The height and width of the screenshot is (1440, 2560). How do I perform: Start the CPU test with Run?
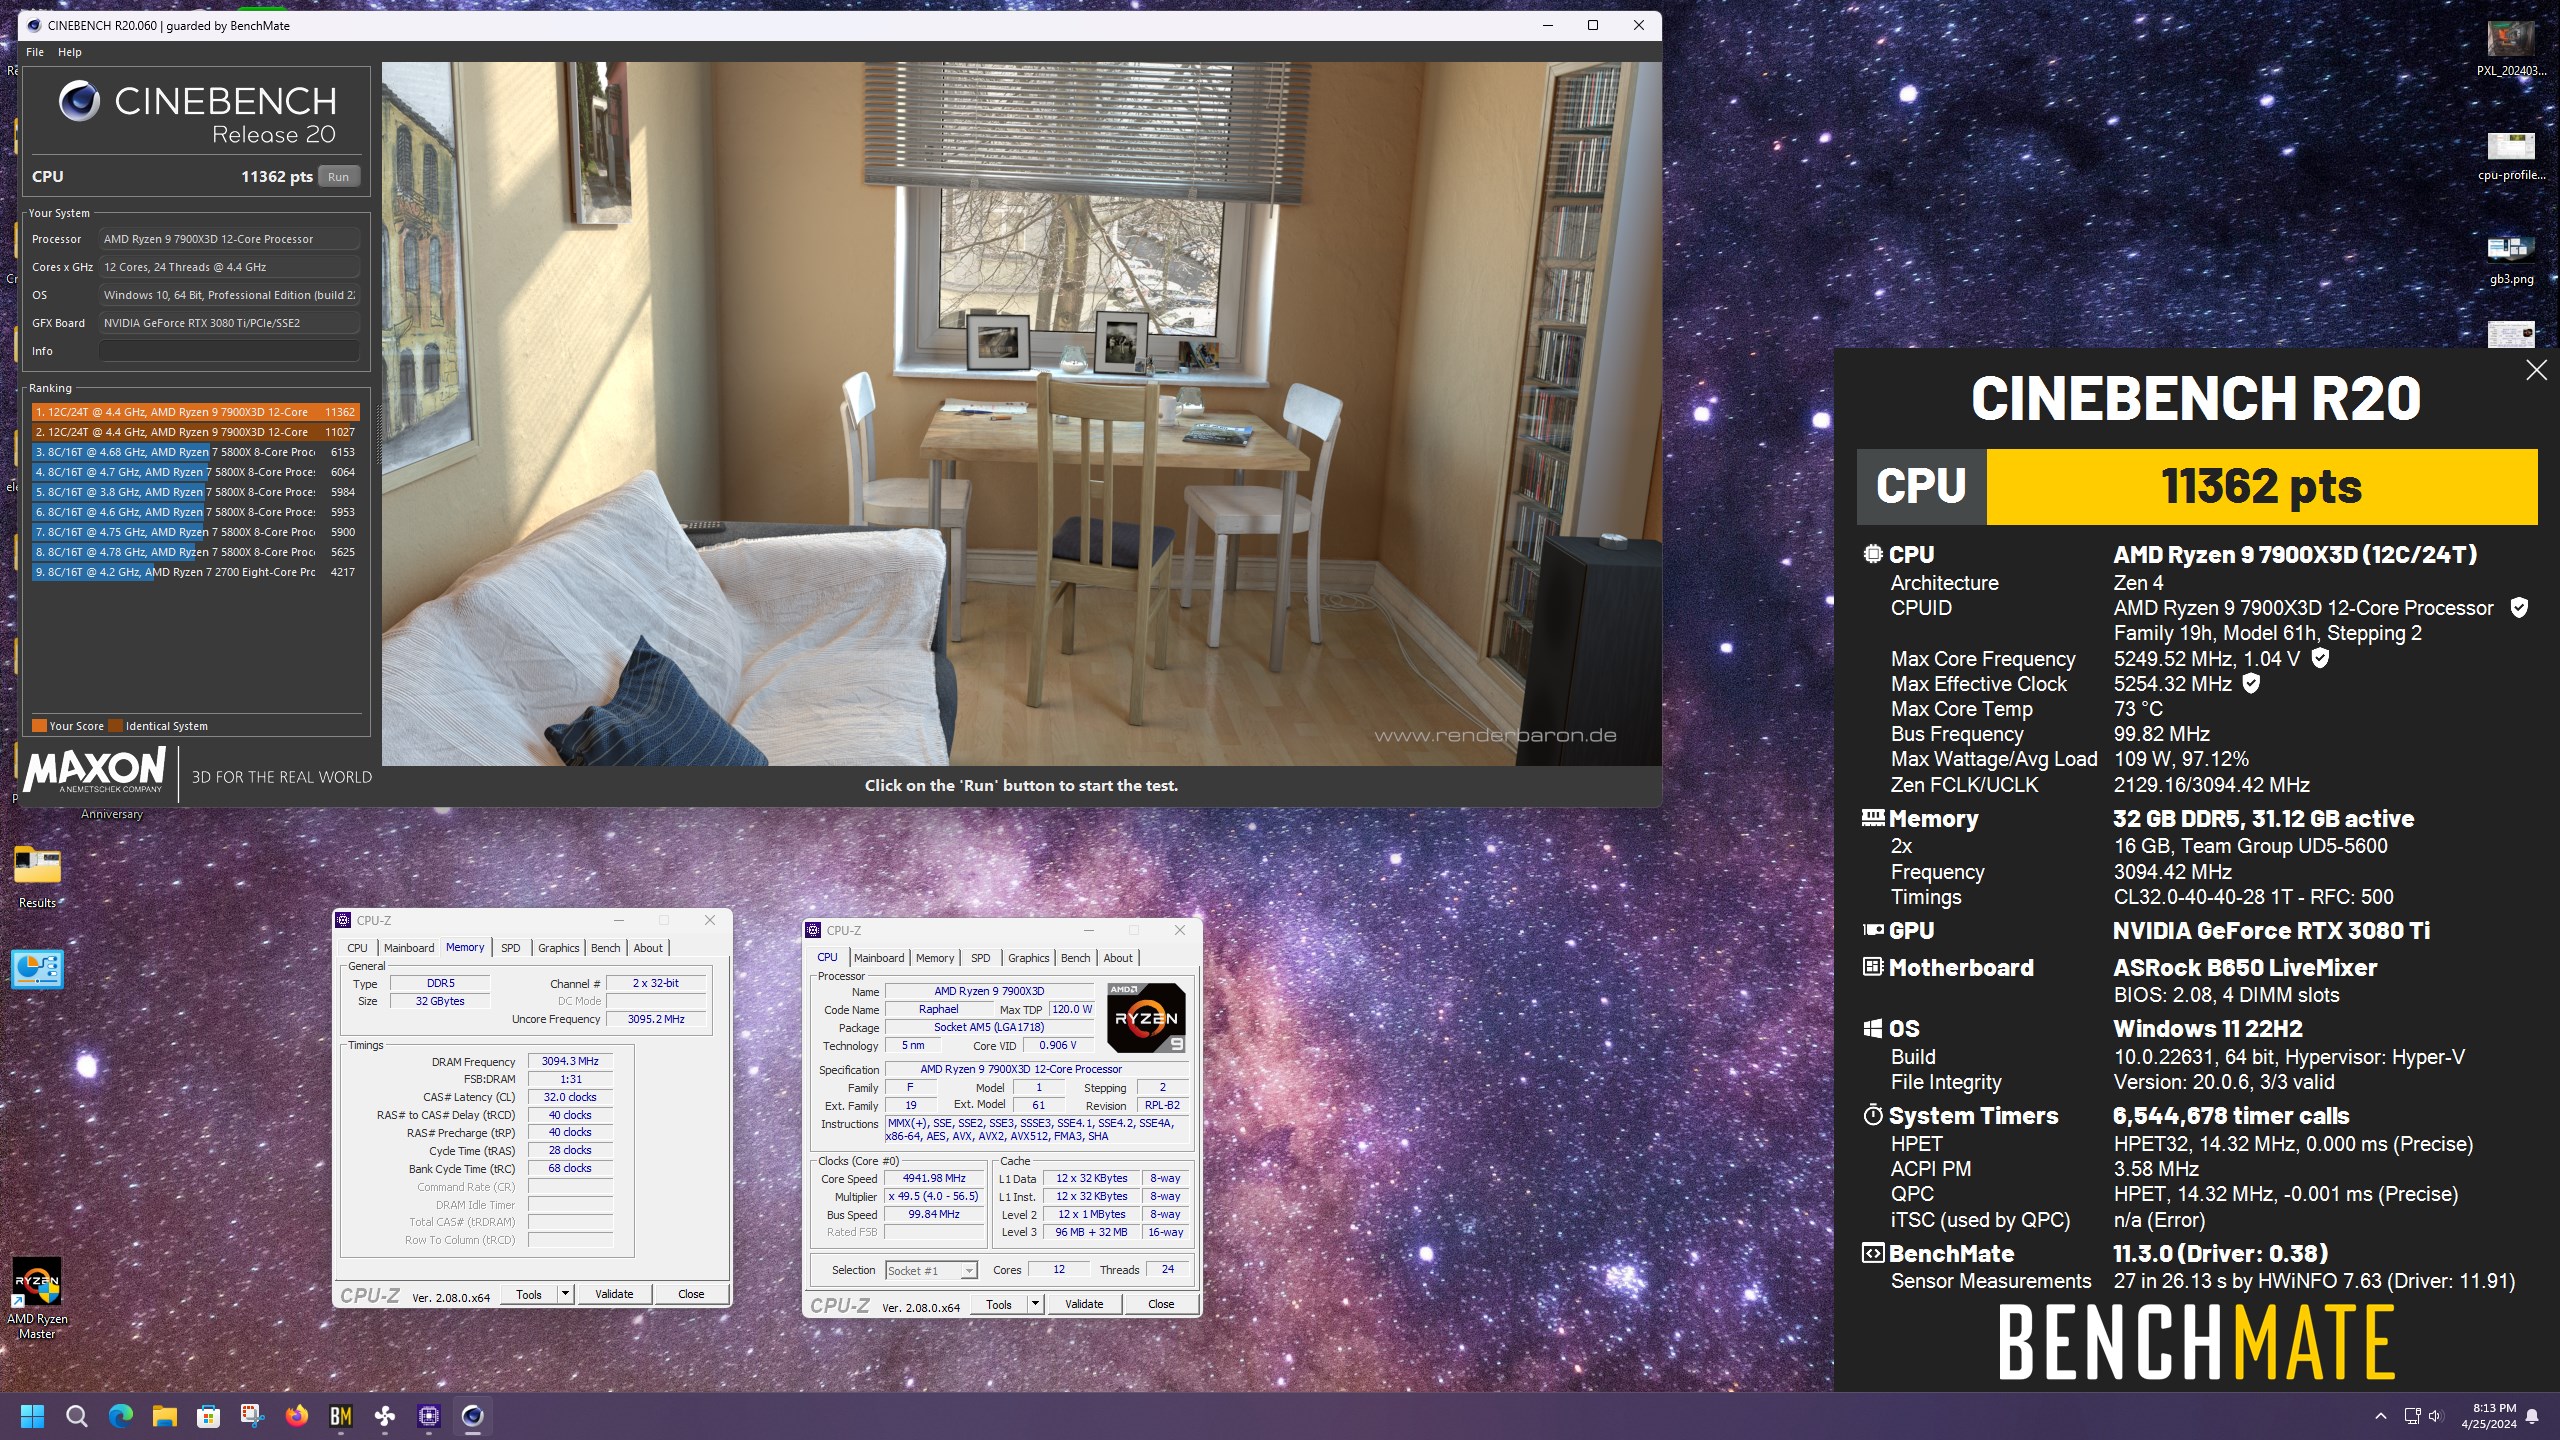click(339, 177)
